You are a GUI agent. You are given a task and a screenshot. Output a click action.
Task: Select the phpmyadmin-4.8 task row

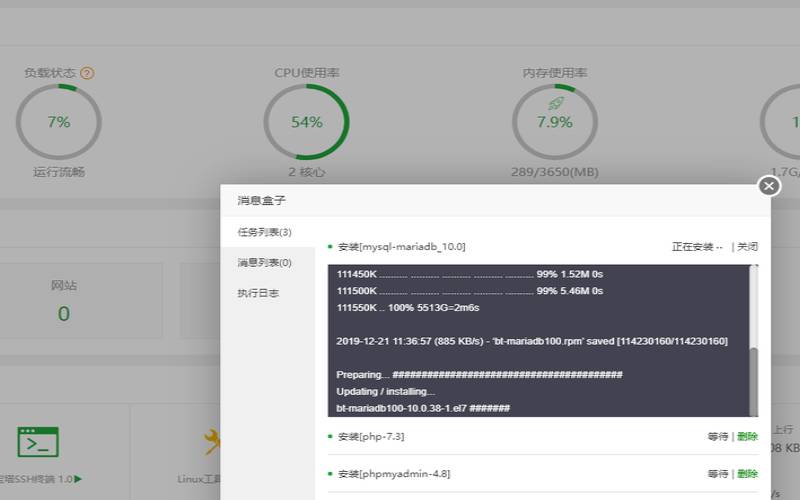click(x=543, y=474)
